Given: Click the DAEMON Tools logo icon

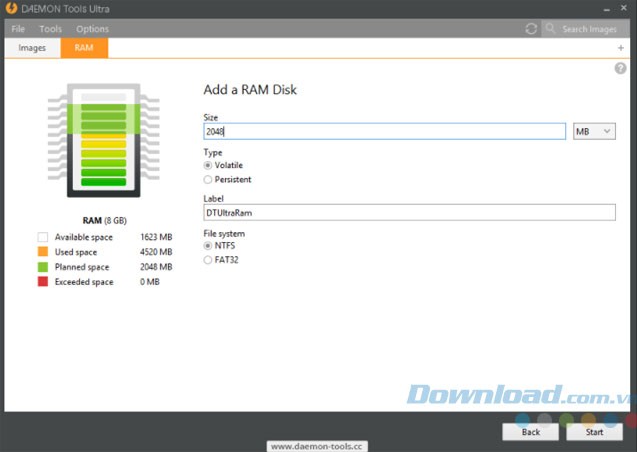Looking at the screenshot, I should click(x=11, y=8).
